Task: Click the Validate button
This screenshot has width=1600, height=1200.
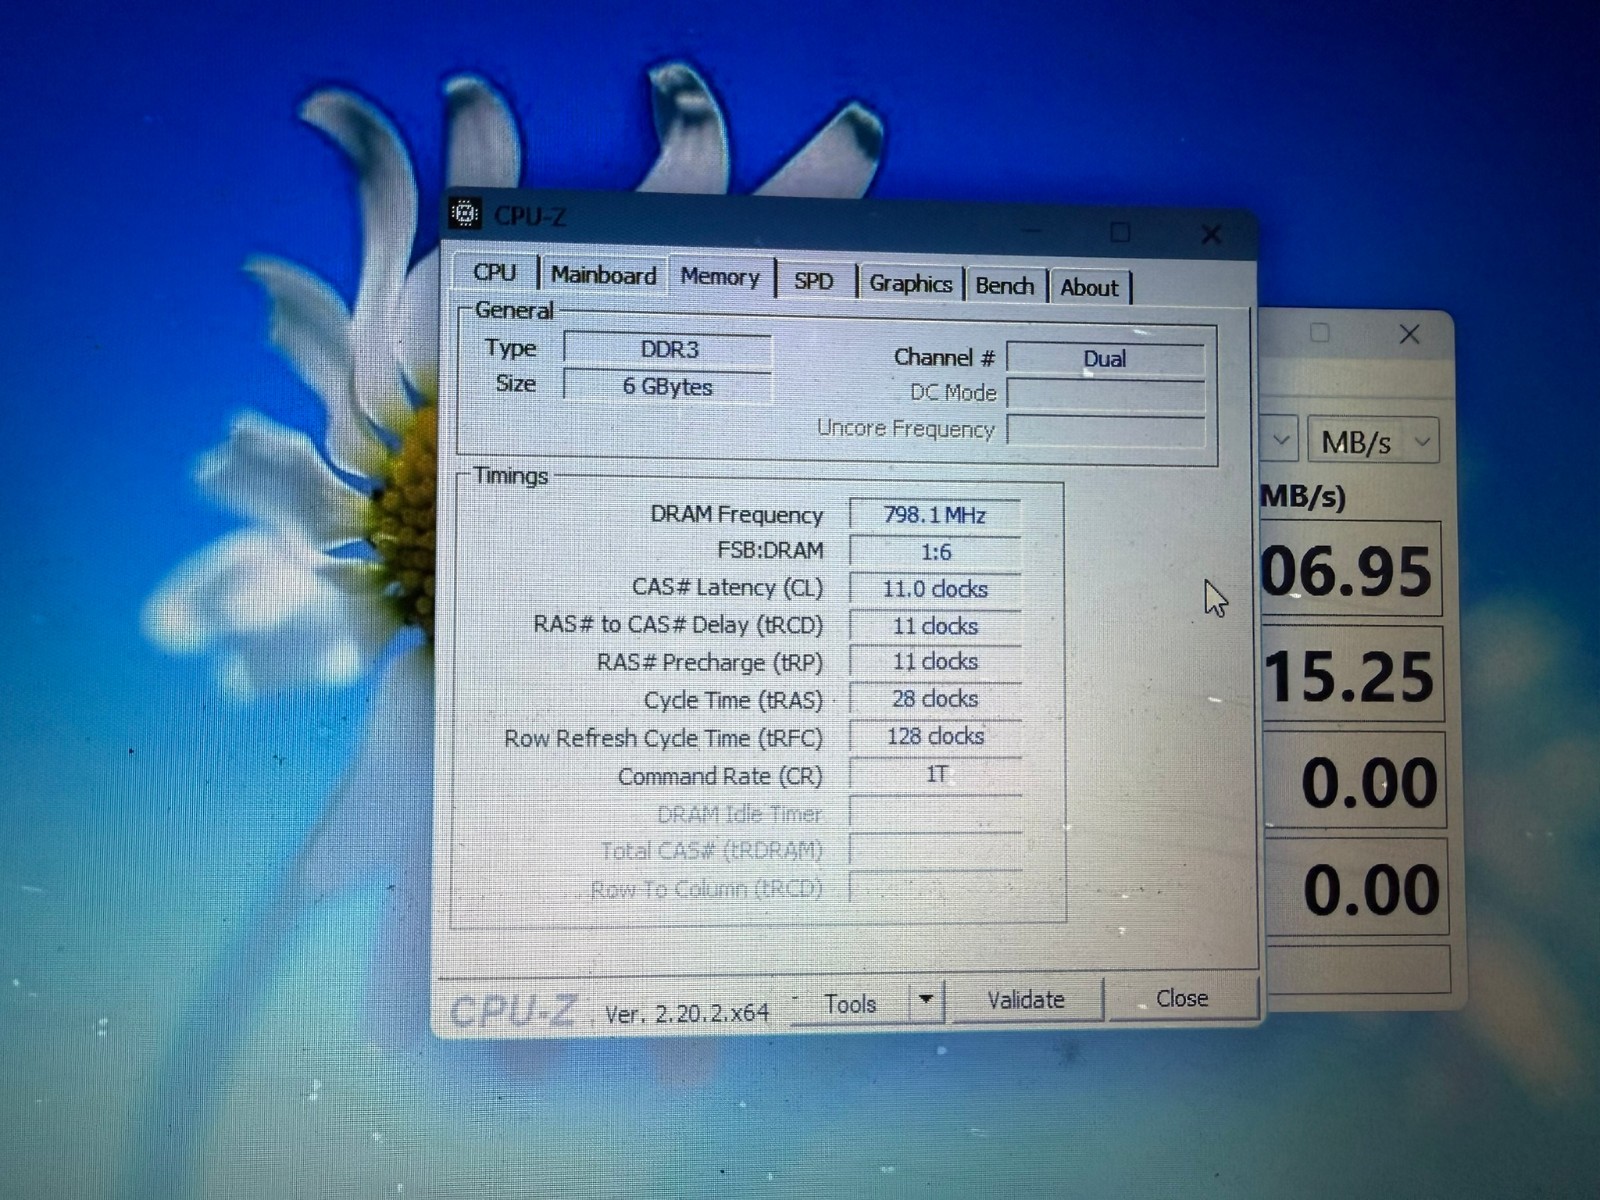Action: [1026, 1000]
